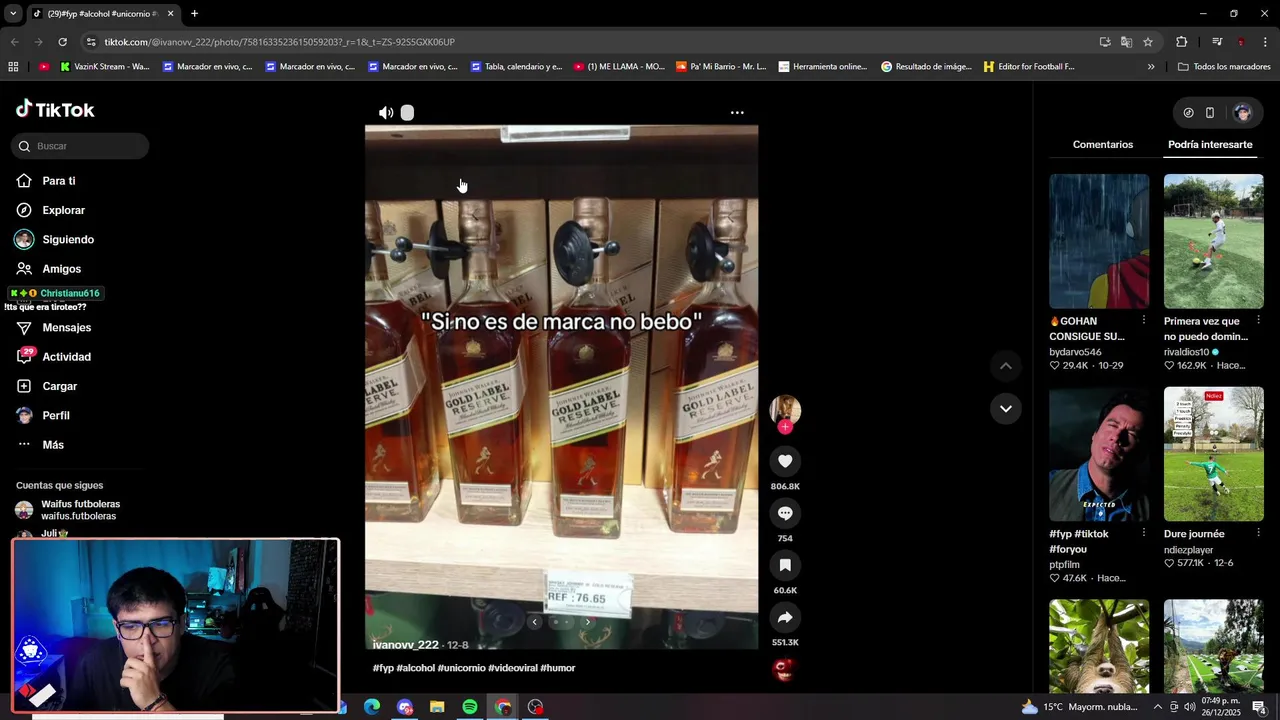Open options for GOHAN CONSIGUE SU card
This screenshot has height=720, width=1280.
(x=1143, y=320)
